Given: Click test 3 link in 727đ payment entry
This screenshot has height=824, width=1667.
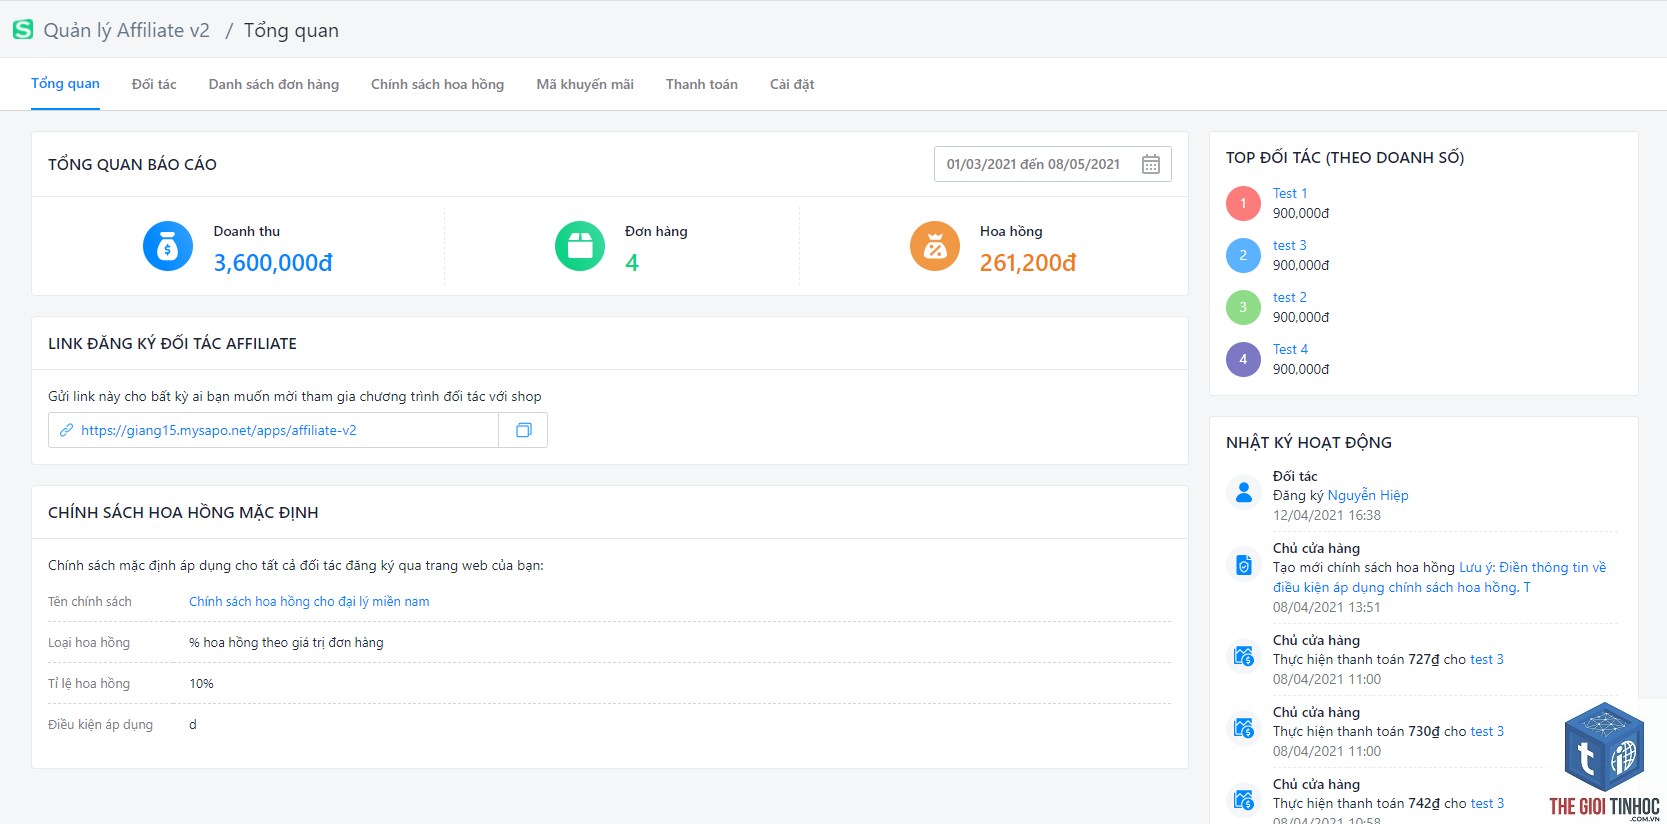Looking at the screenshot, I should click(1487, 659).
